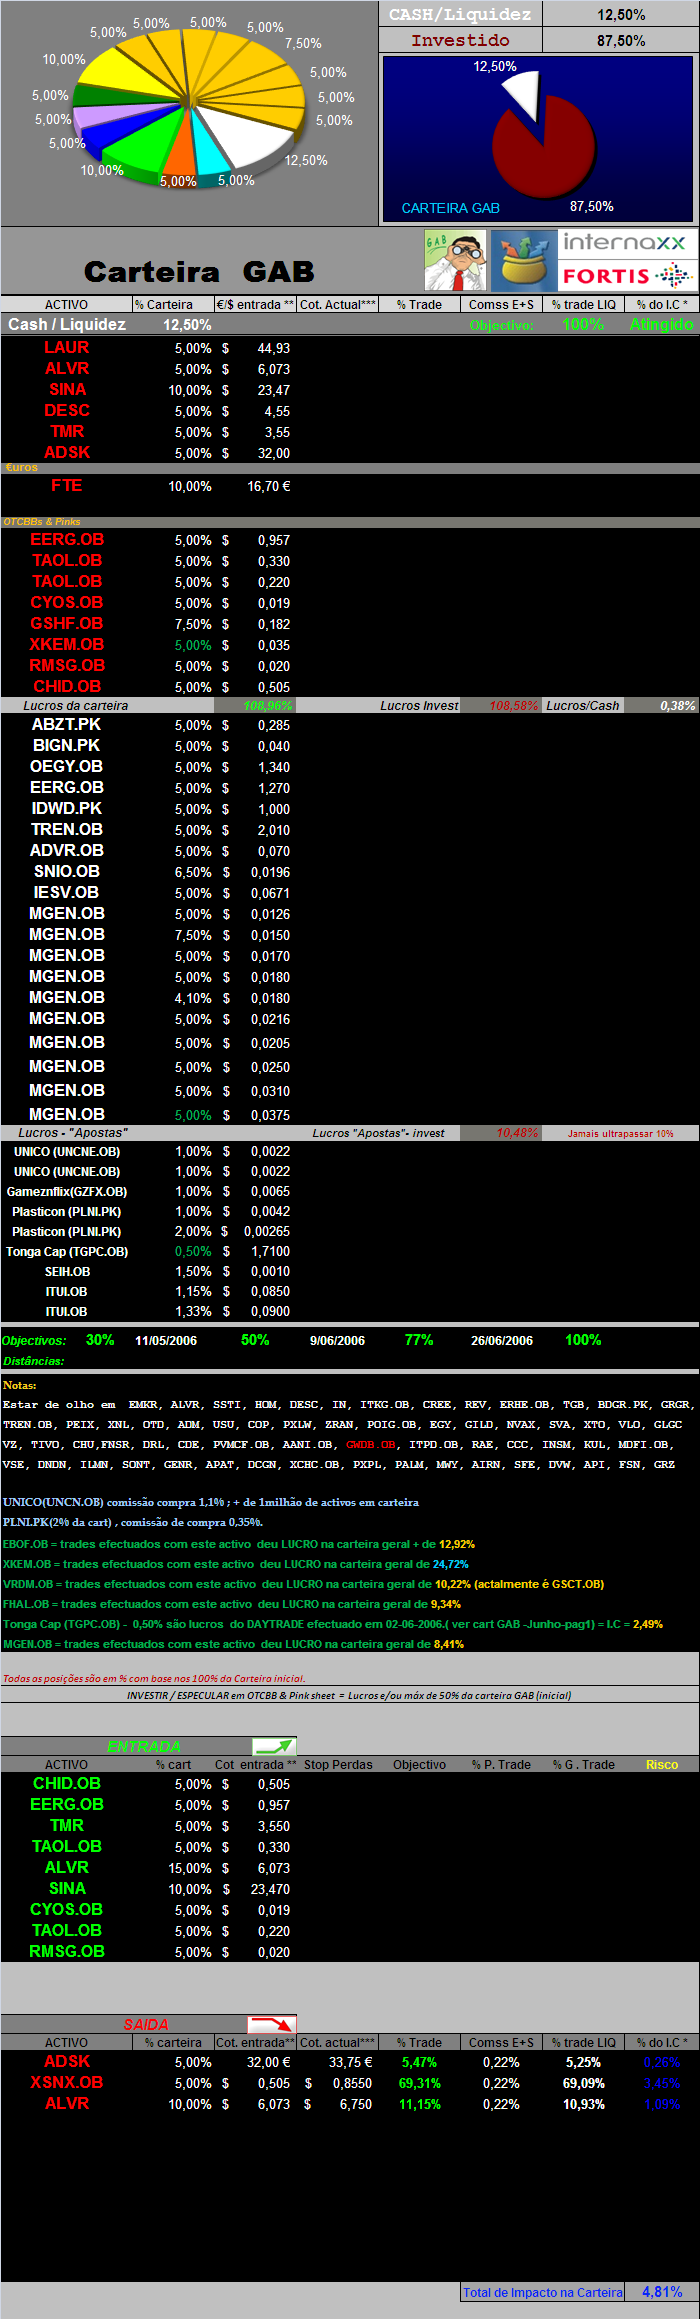The image size is (700, 2319).
Task: Select the Tonga Cap (TGPC.OB) row label
Action: (67, 1251)
